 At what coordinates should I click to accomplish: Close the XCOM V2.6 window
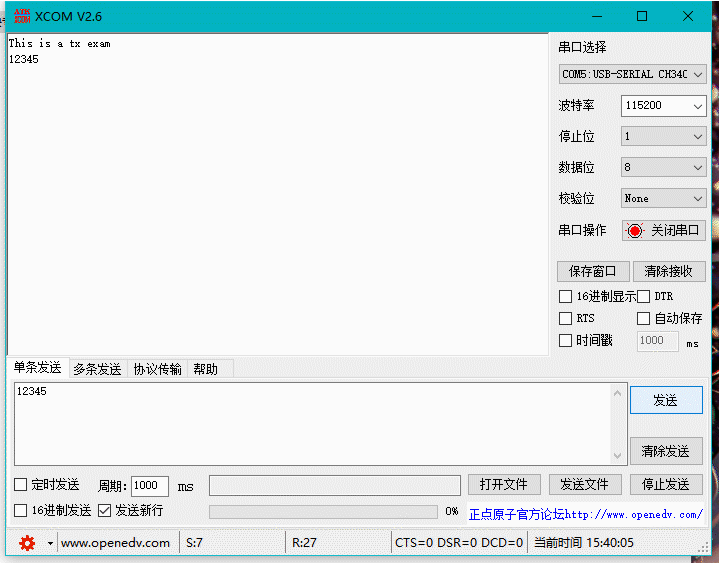click(688, 17)
